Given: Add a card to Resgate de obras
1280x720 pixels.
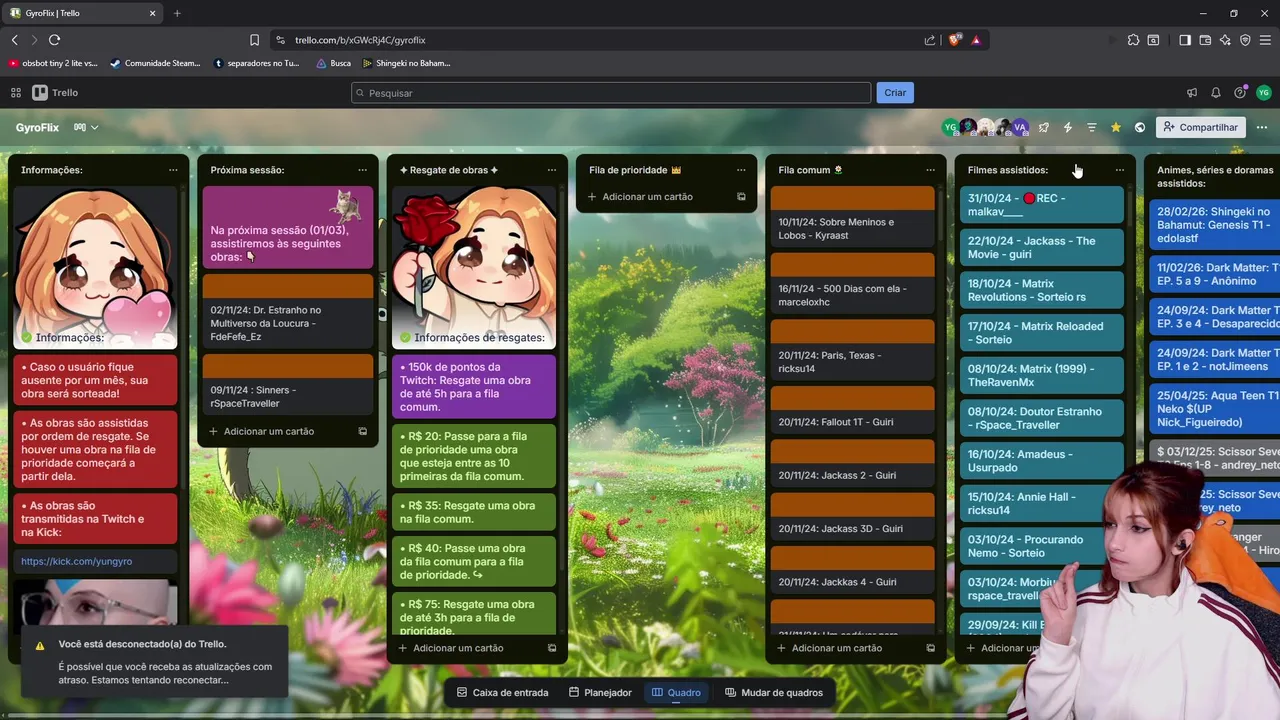Looking at the screenshot, I should (458, 648).
